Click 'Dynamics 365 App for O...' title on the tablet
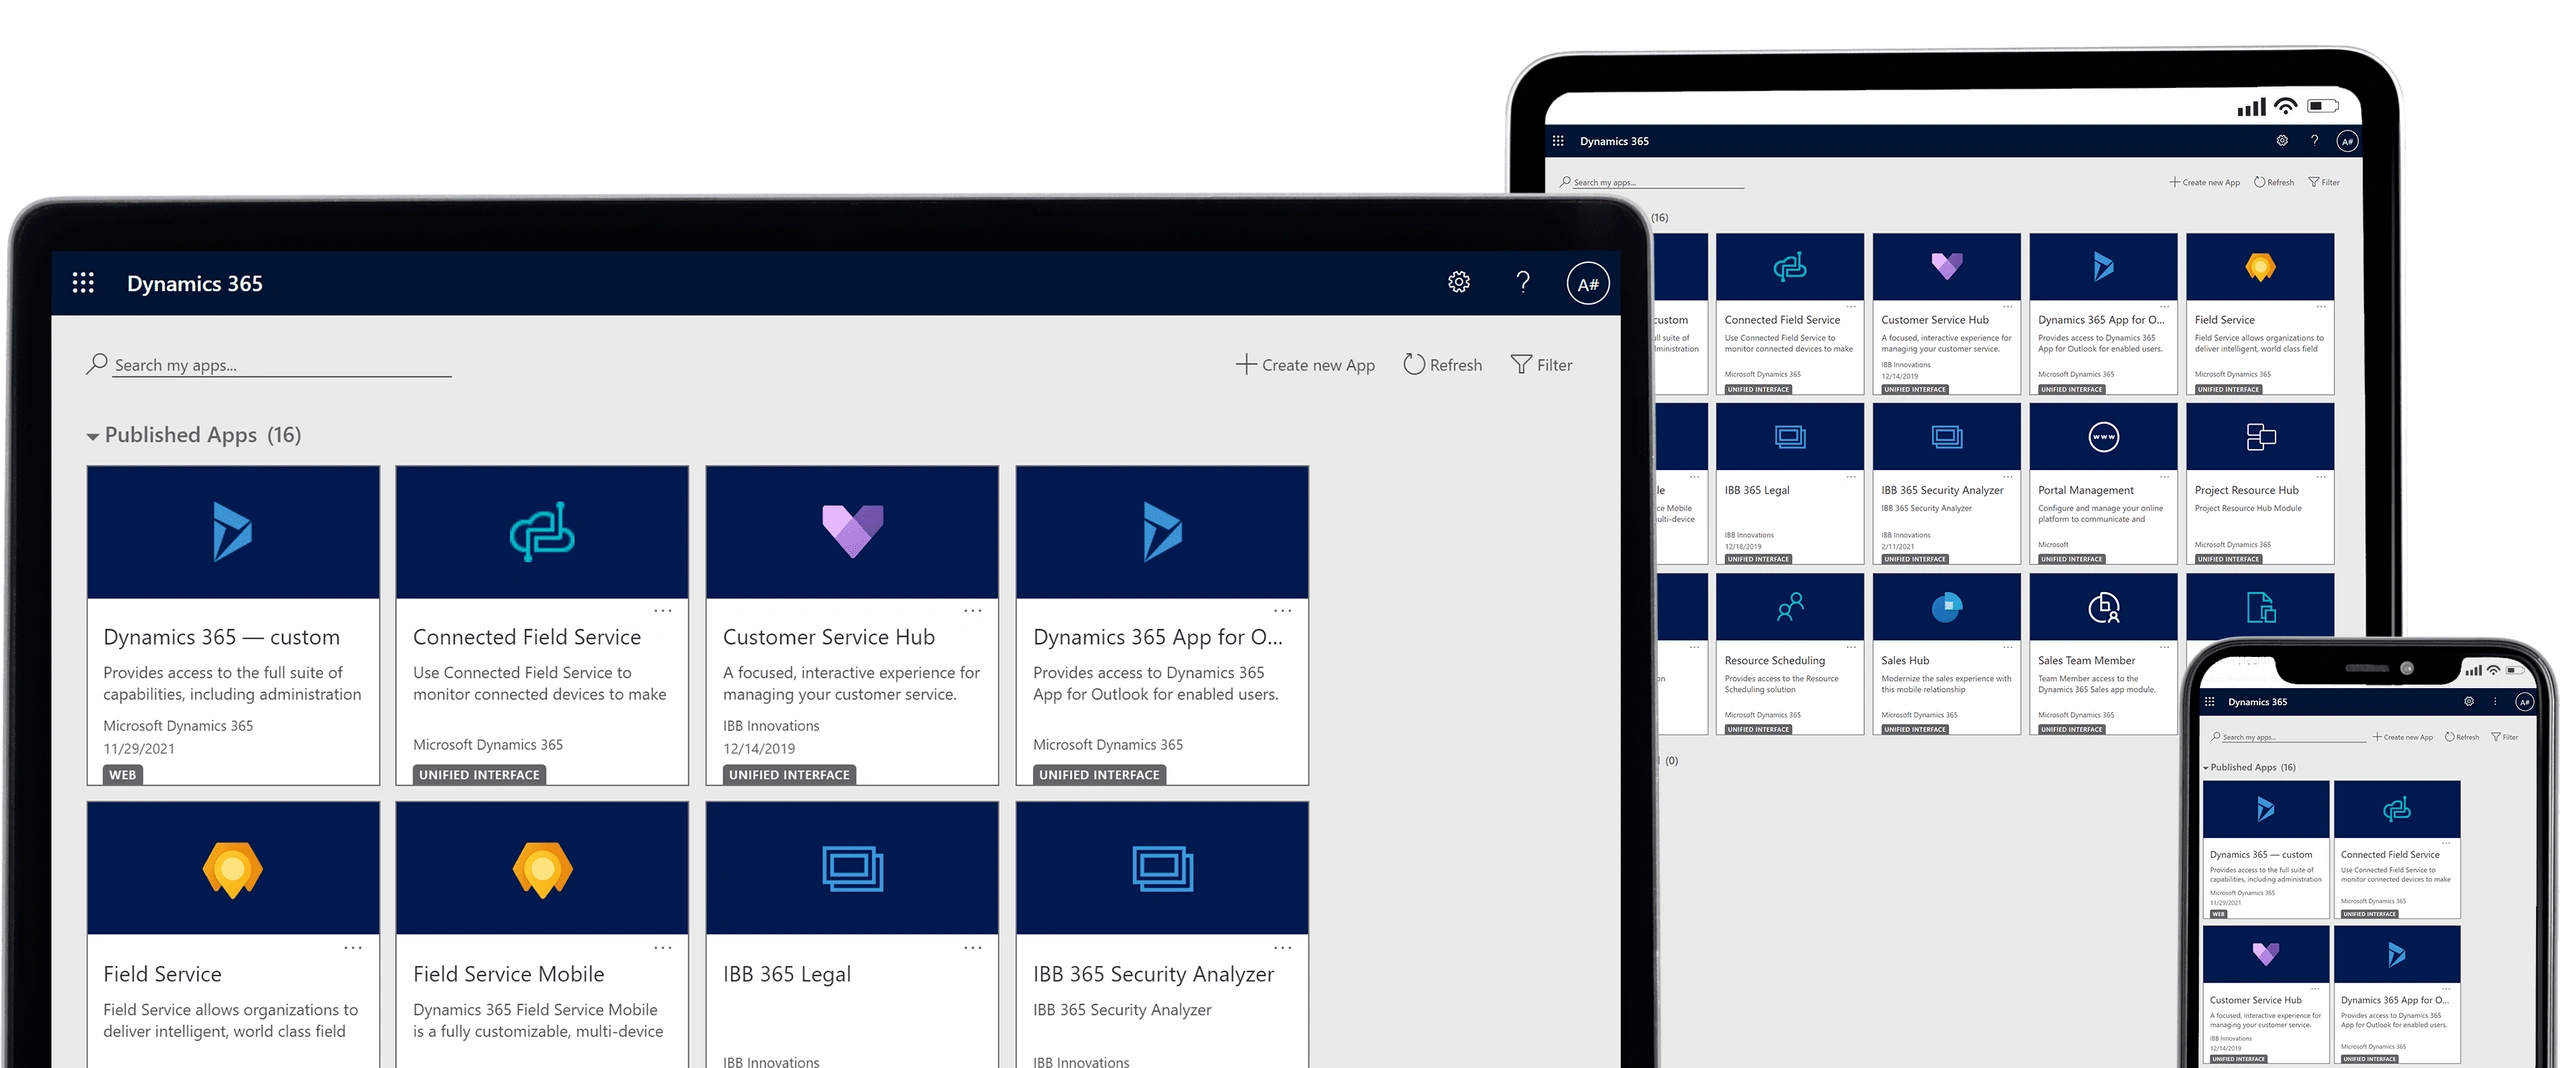This screenshot has height=1068, width=2560. point(2101,320)
